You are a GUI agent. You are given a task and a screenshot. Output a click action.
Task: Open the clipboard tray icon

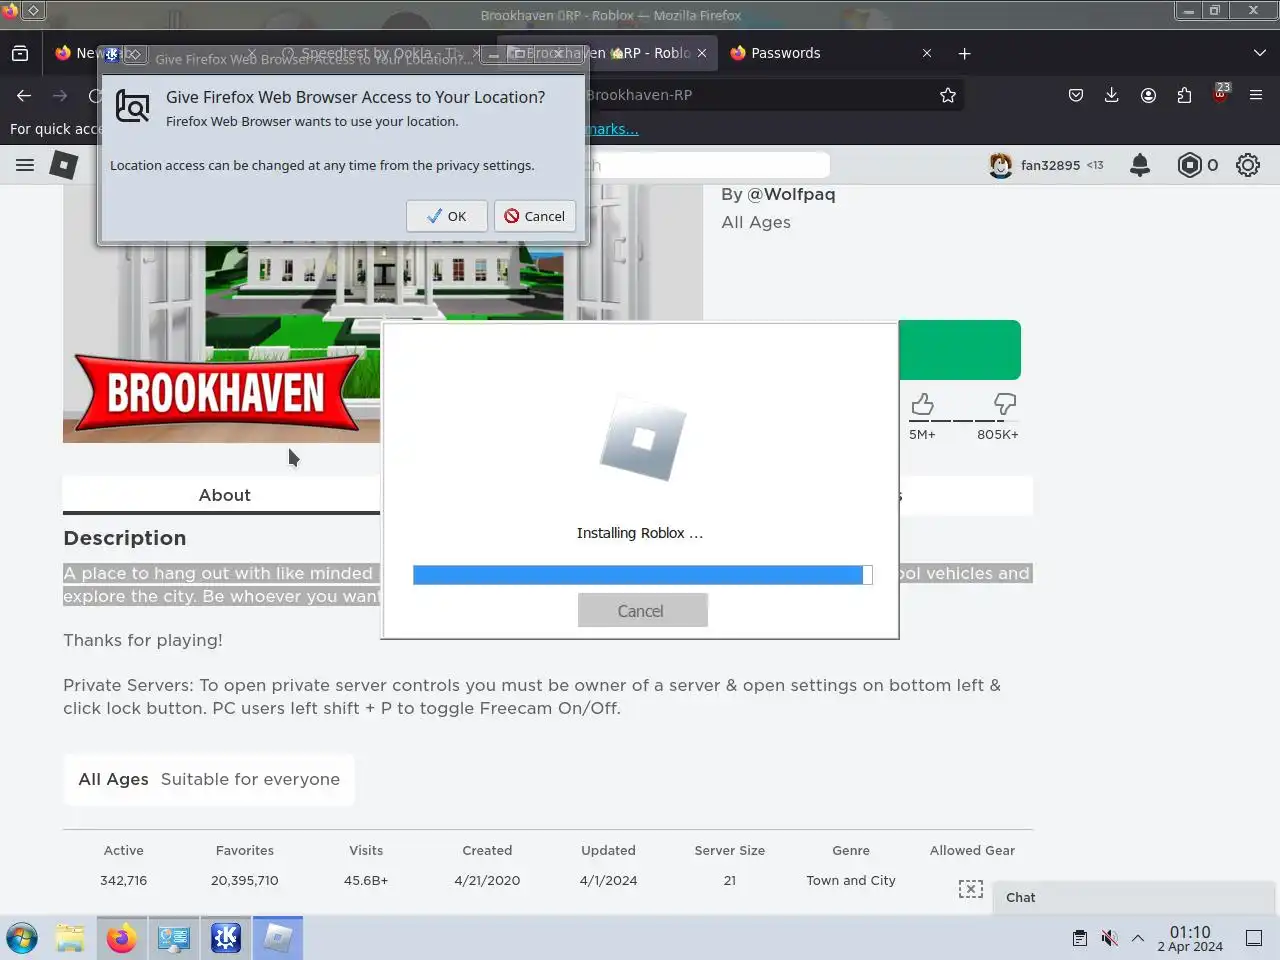coord(1080,938)
